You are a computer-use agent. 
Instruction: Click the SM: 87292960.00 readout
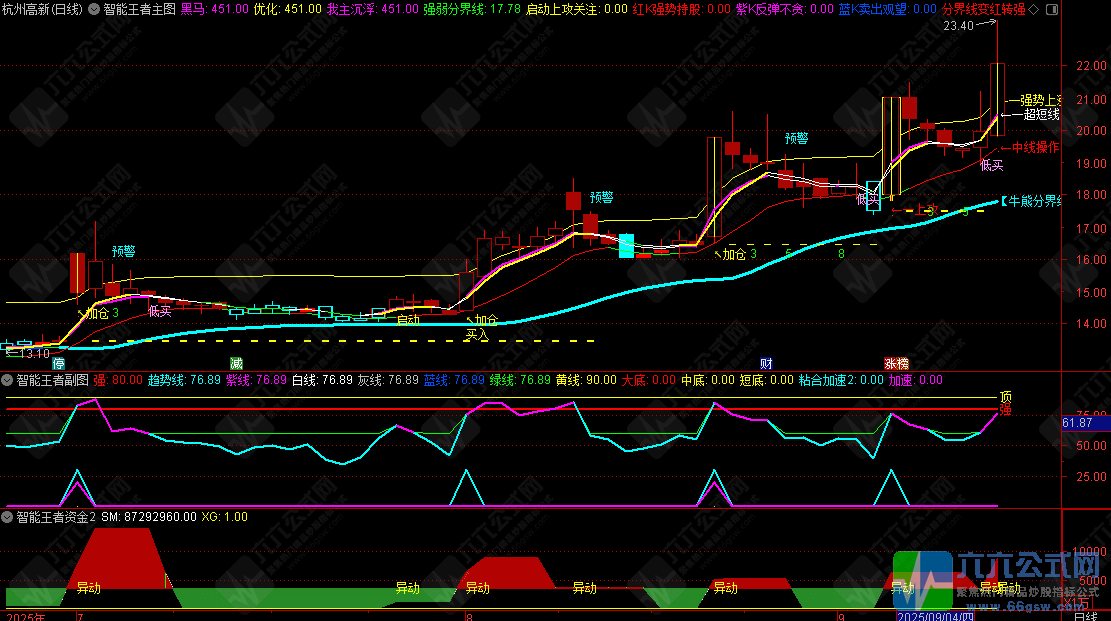(x=149, y=517)
